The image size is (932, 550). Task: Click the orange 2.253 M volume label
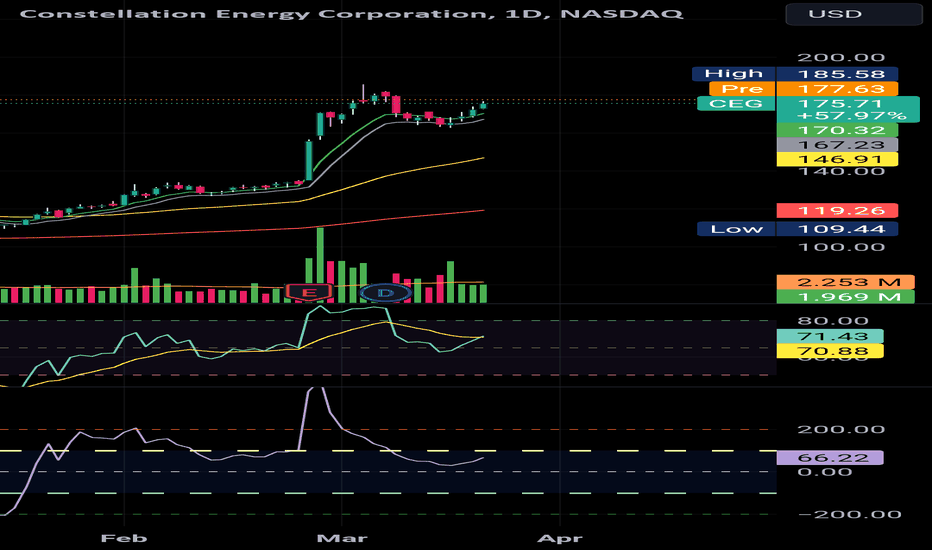845,282
